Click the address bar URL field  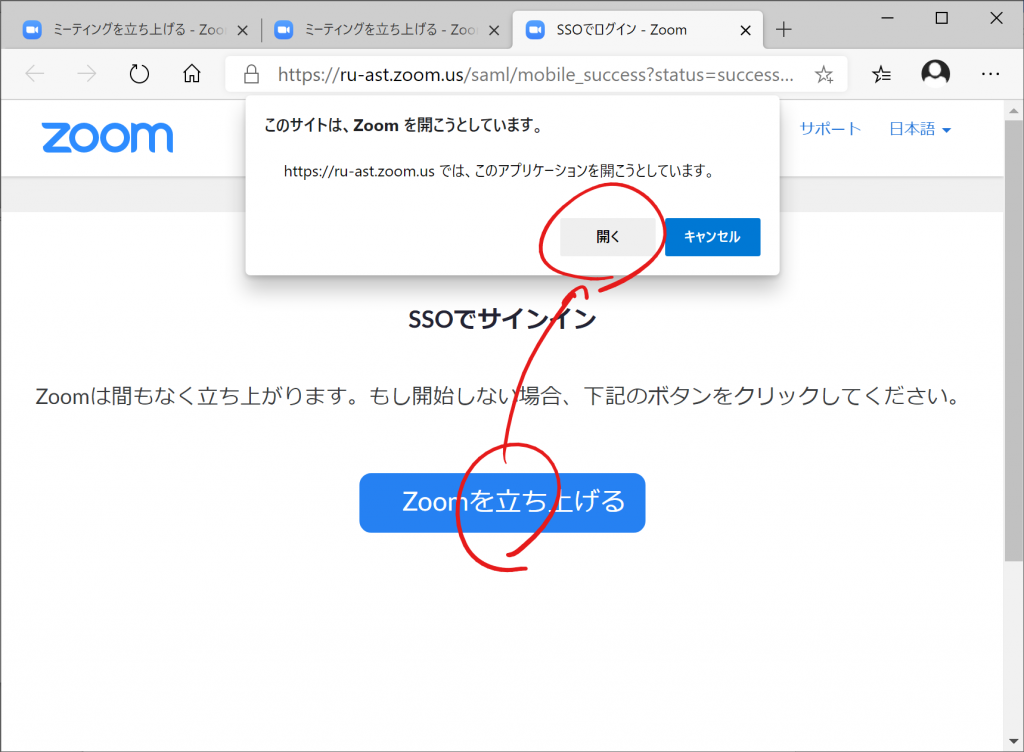click(536, 74)
